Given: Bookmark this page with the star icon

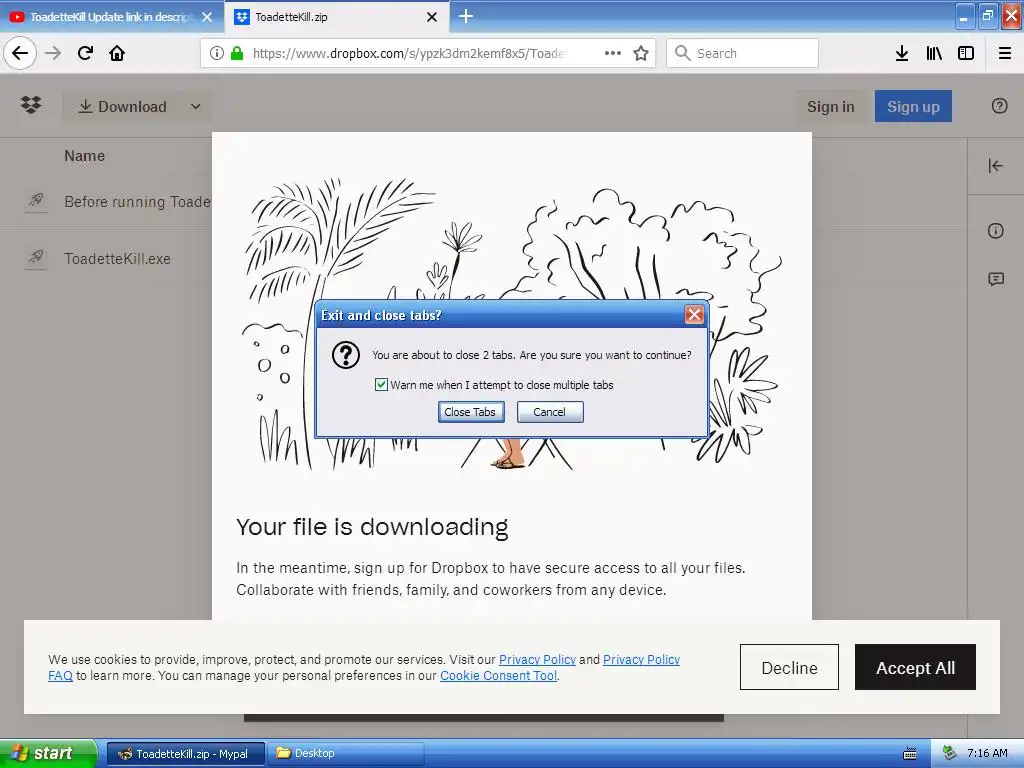Looking at the screenshot, I should click(x=641, y=53).
